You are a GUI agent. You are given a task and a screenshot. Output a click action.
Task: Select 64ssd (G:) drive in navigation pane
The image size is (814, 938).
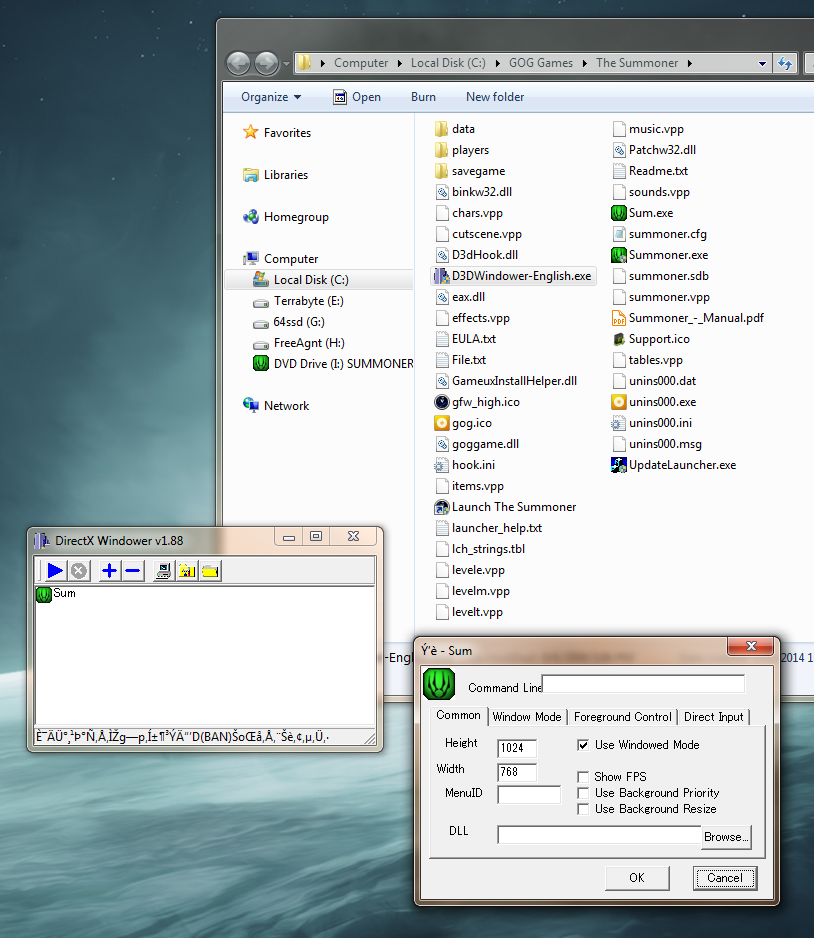coord(289,322)
